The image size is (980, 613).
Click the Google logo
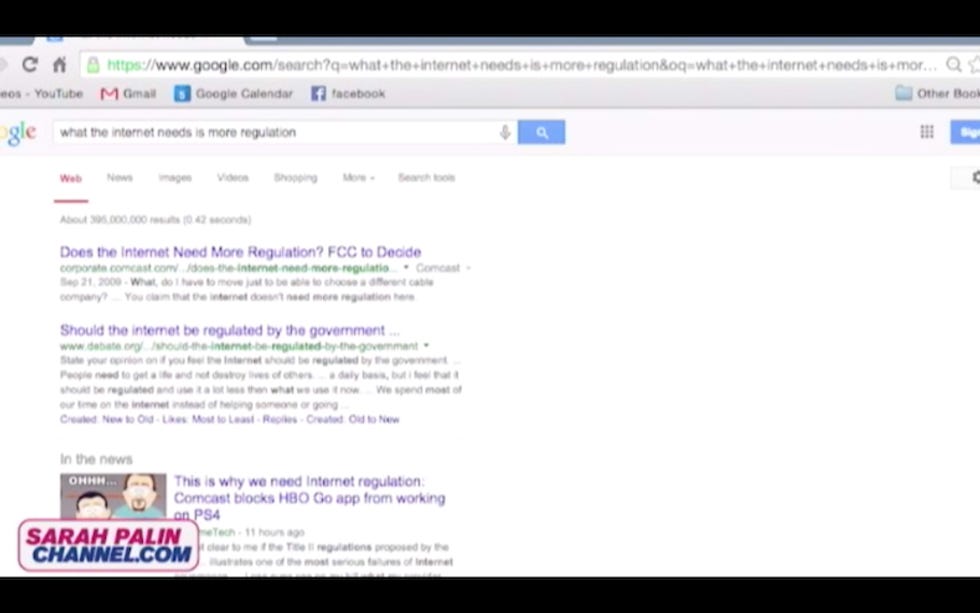point(18,133)
